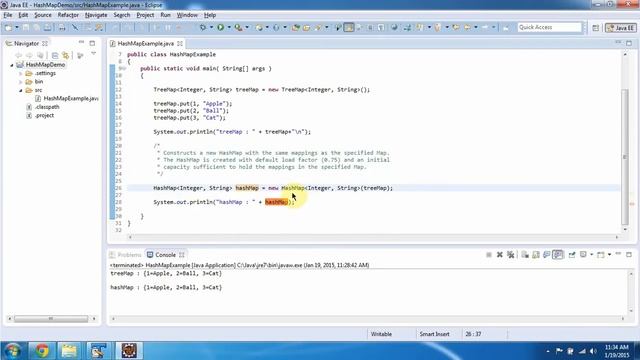Image resolution: width=640 pixels, height=360 pixels.
Task: Open Google Chrome from taskbar
Action: point(42,351)
